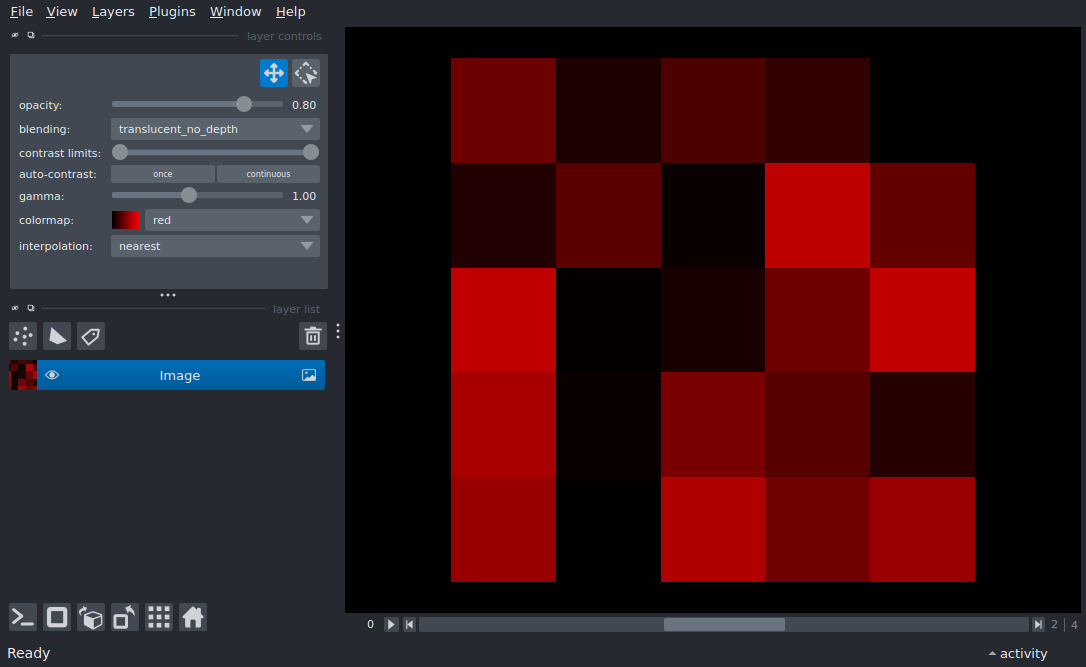Image resolution: width=1086 pixels, height=667 pixels.
Task: Activate the pan/zoom mode button
Action: (274, 73)
